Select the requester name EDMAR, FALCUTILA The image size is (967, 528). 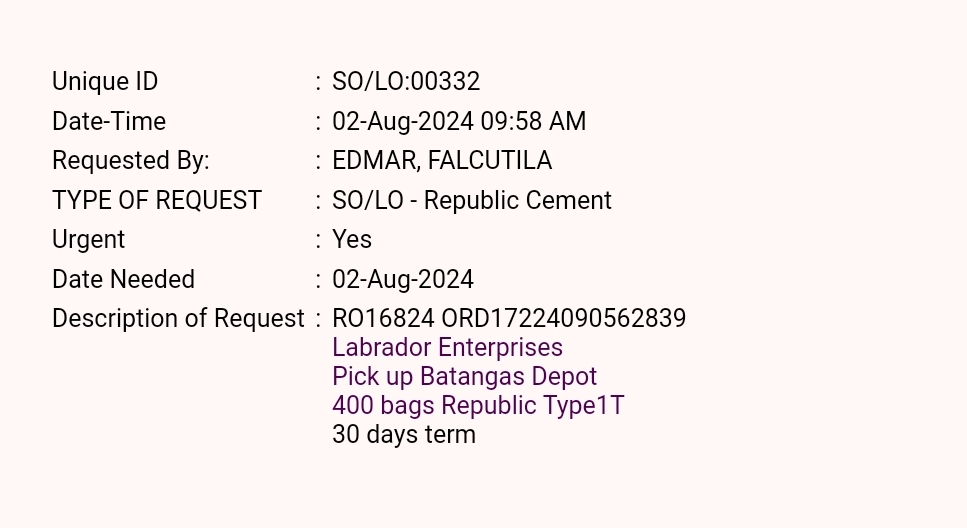click(x=442, y=161)
